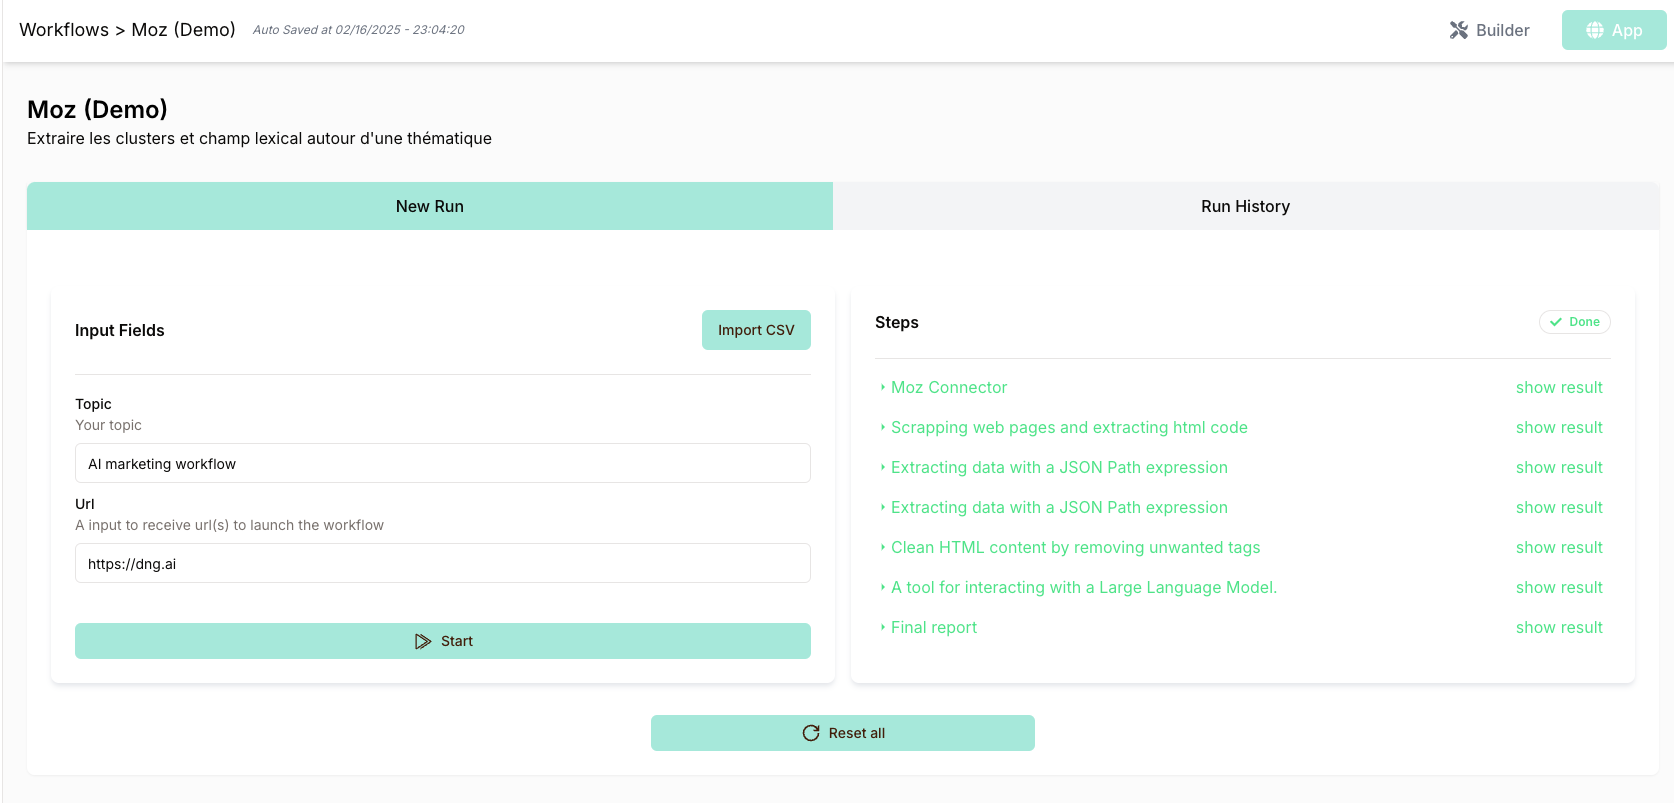
Task: Expand the Clean HTML content step
Action: [x=1074, y=547]
